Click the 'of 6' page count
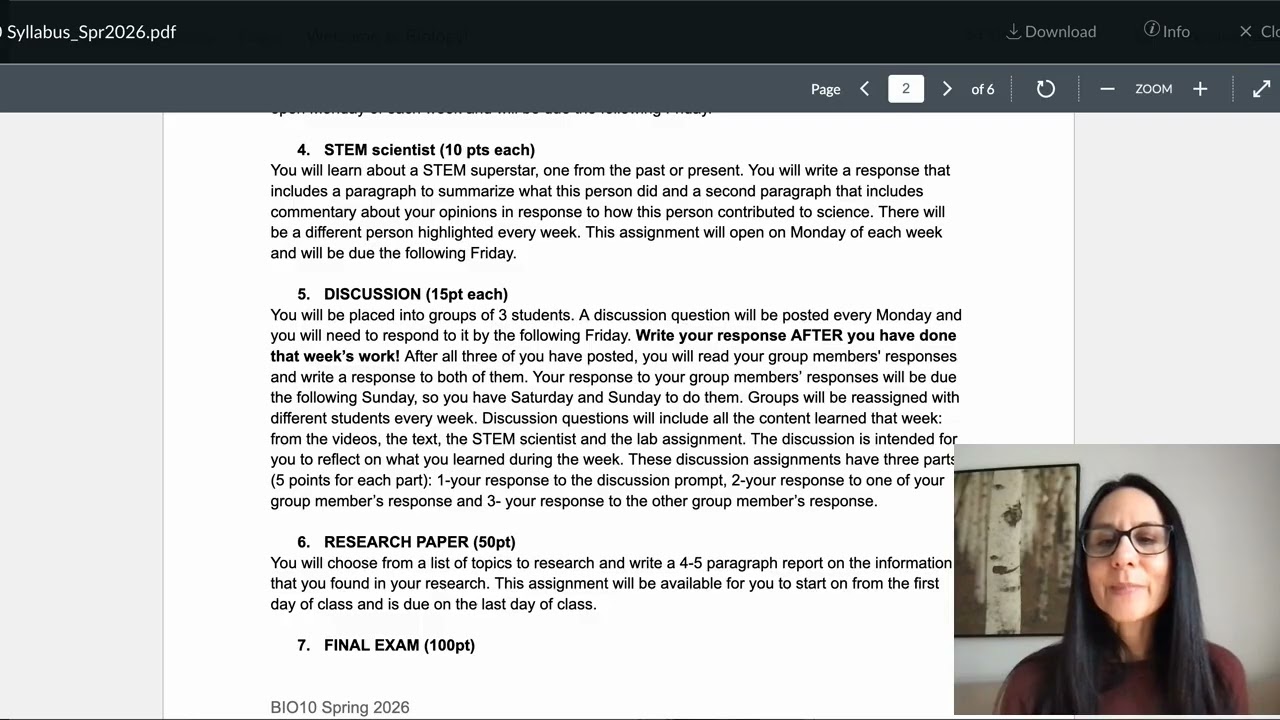Viewport: 1280px width, 720px height. pyautogui.click(x=983, y=89)
